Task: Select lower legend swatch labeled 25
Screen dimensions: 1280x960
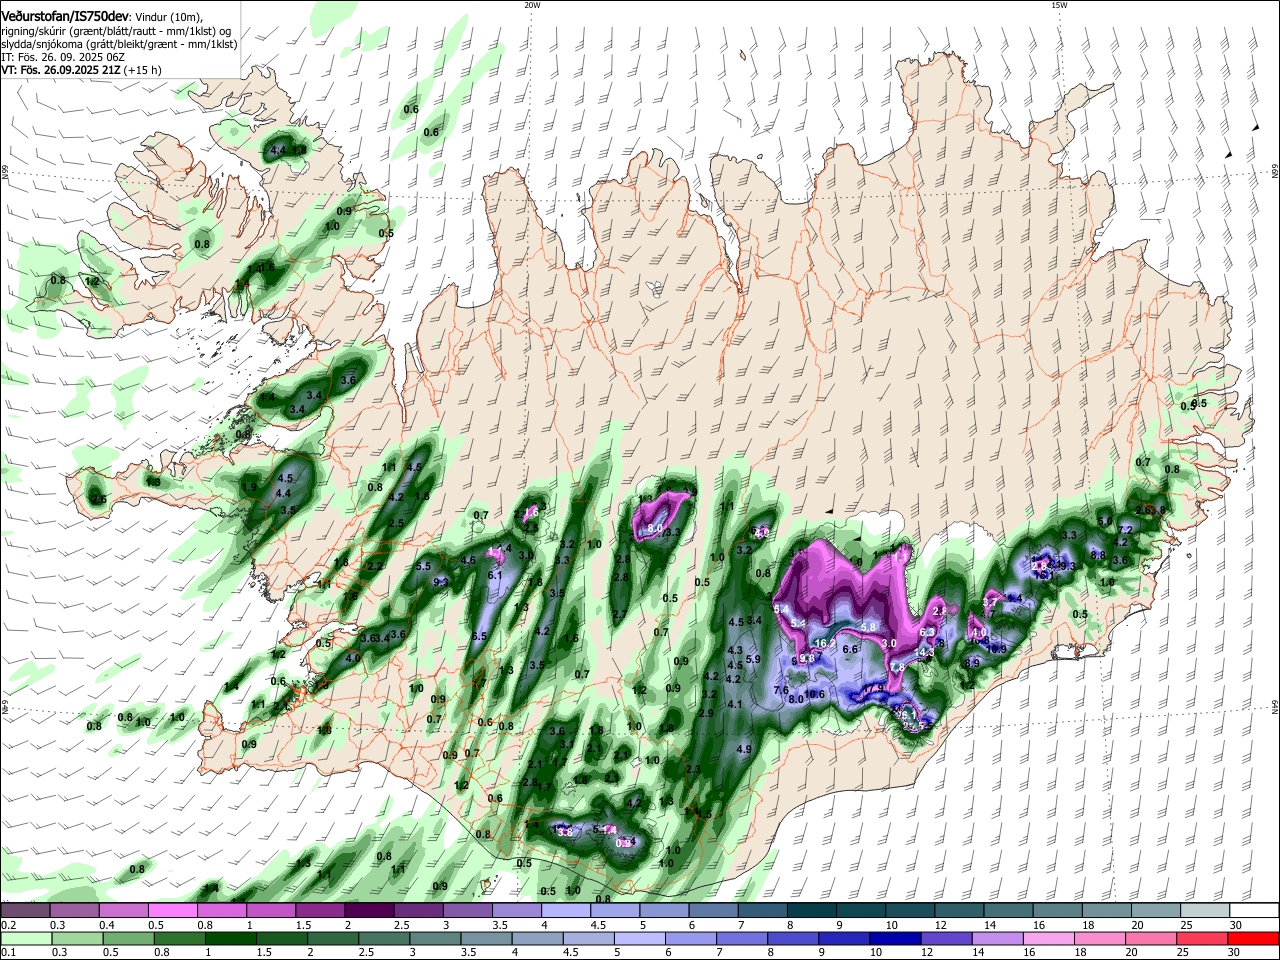Action: tap(1203, 938)
